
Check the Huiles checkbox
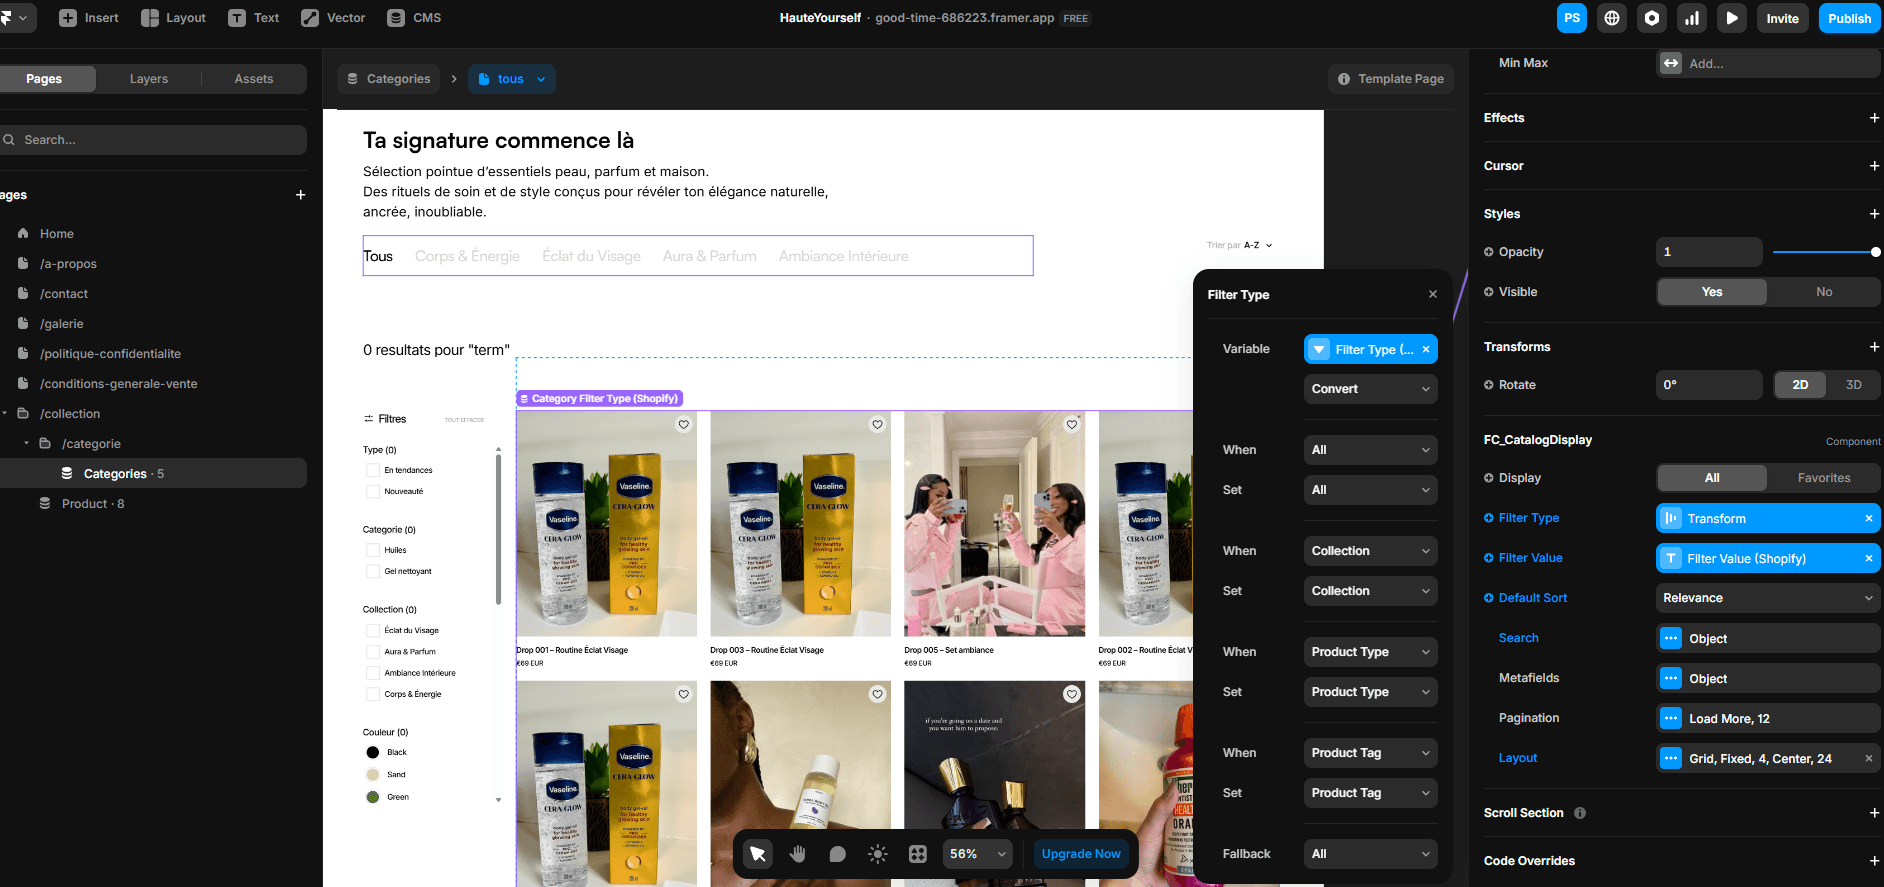pos(373,550)
